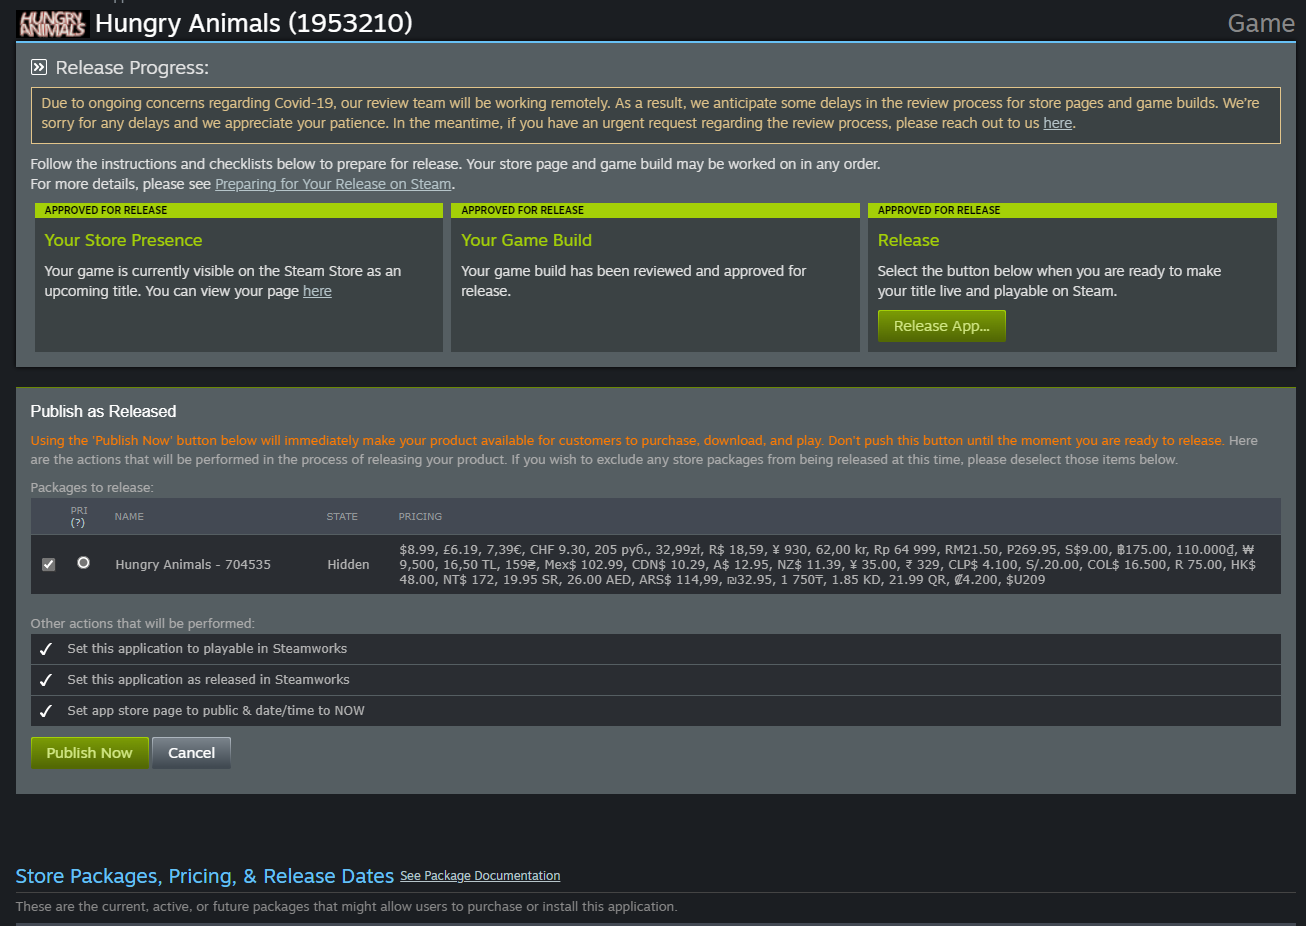
Task: View store page via 'here' link
Action: pyautogui.click(x=317, y=291)
